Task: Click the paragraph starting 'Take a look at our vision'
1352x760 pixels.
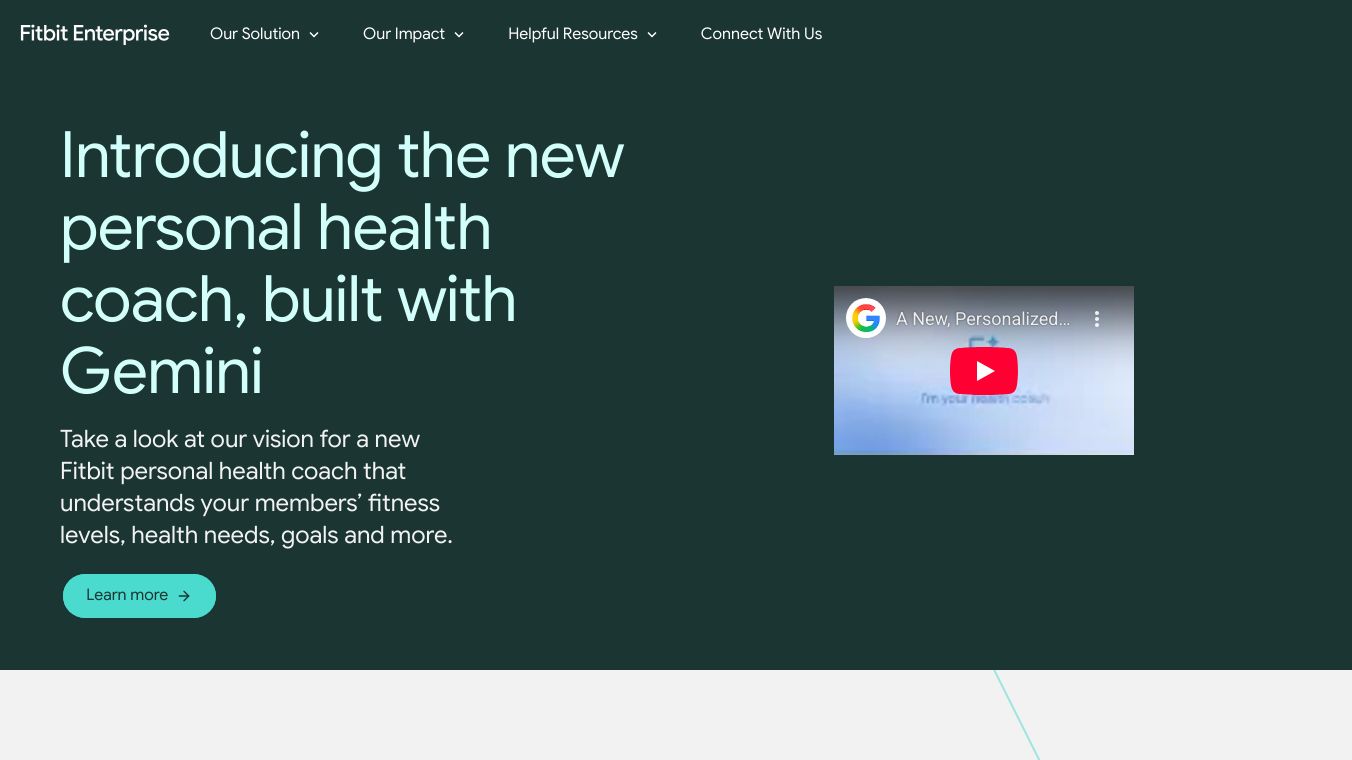Action: tap(256, 487)
